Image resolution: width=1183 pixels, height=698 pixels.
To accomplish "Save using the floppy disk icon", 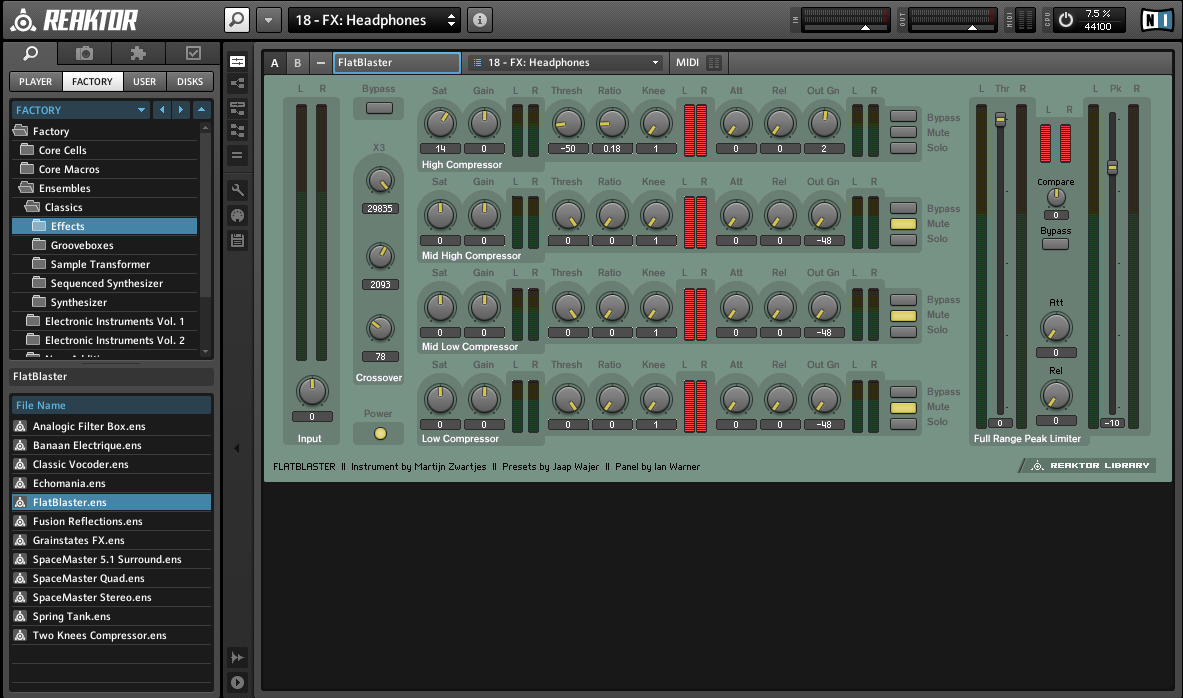I will pyautogui.click(x=237, y=241).
